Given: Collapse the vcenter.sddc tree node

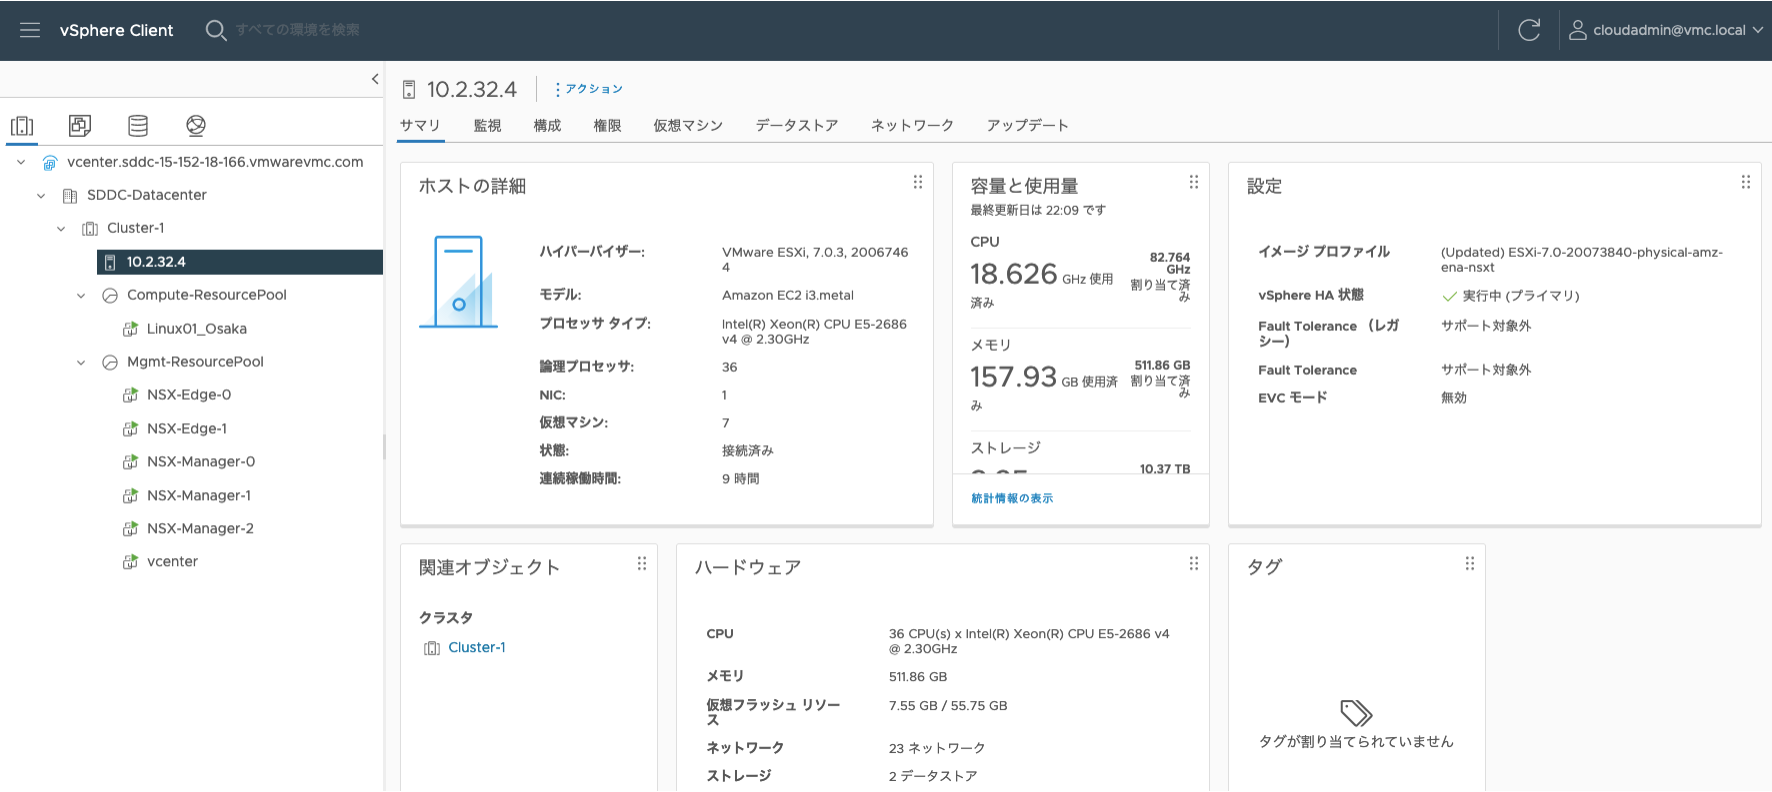Looking at the screenshot, I should (21, 162).
